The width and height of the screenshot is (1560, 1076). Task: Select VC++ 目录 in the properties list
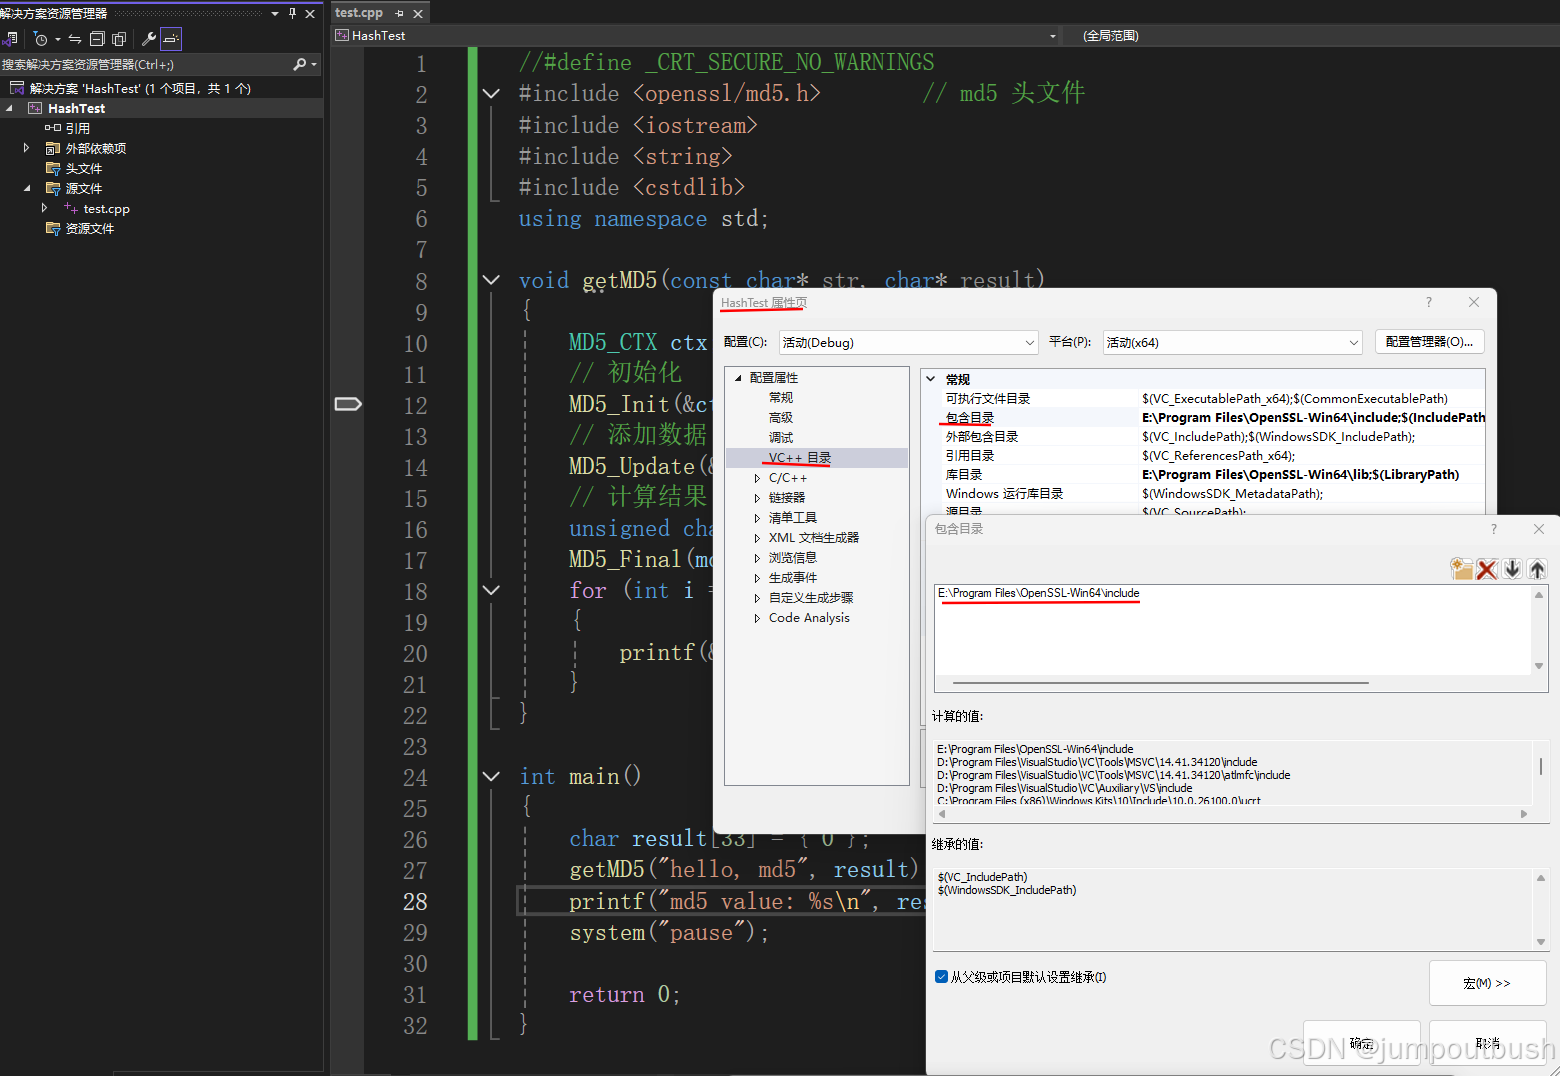[797, 457]
